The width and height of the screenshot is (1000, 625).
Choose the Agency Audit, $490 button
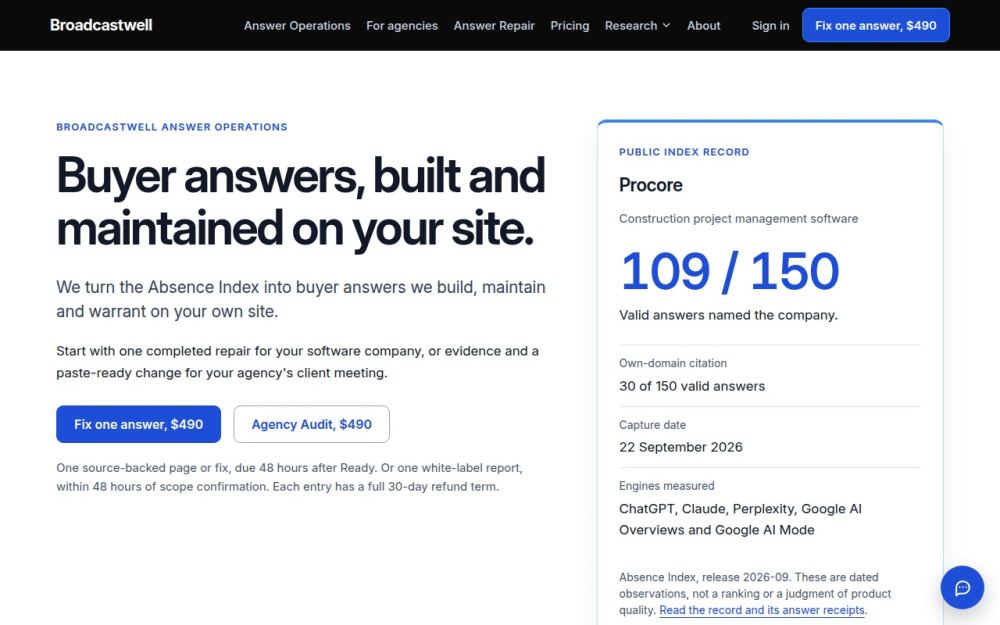tap(311, 424)
